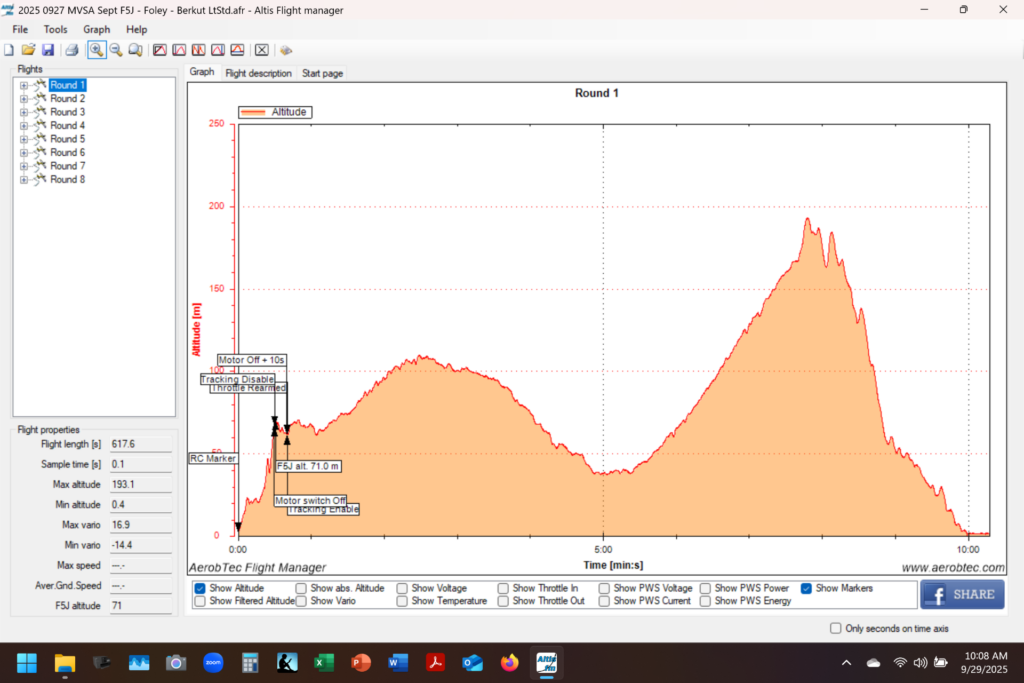Uncheck the Show Altitude checkbox

(200, 588)
